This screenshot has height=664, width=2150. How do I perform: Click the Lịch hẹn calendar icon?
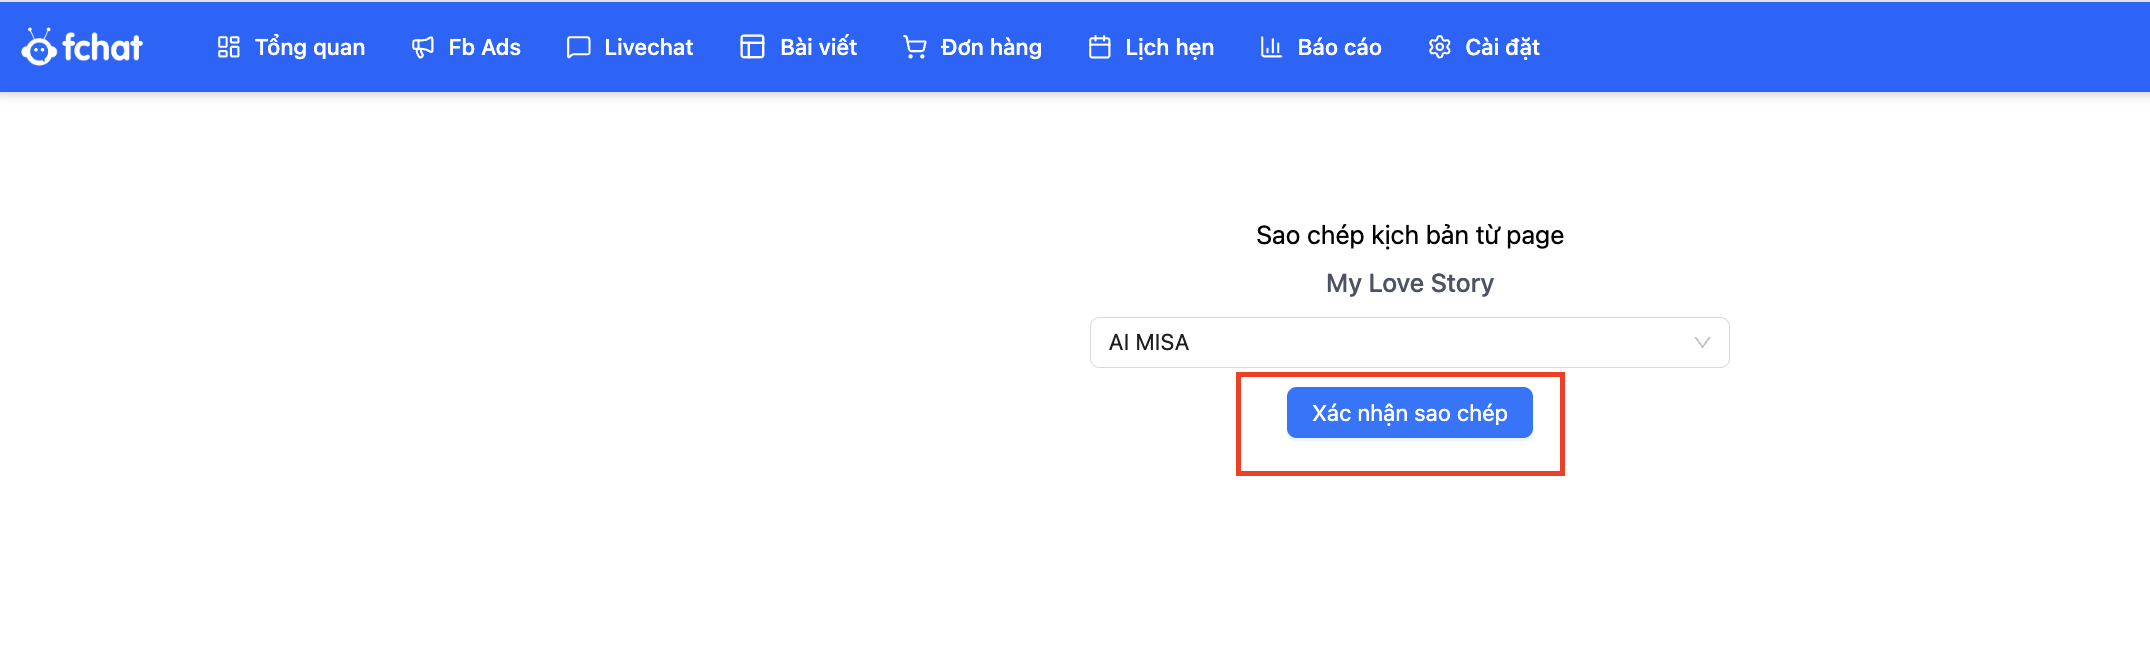(x=1100, y=47)
